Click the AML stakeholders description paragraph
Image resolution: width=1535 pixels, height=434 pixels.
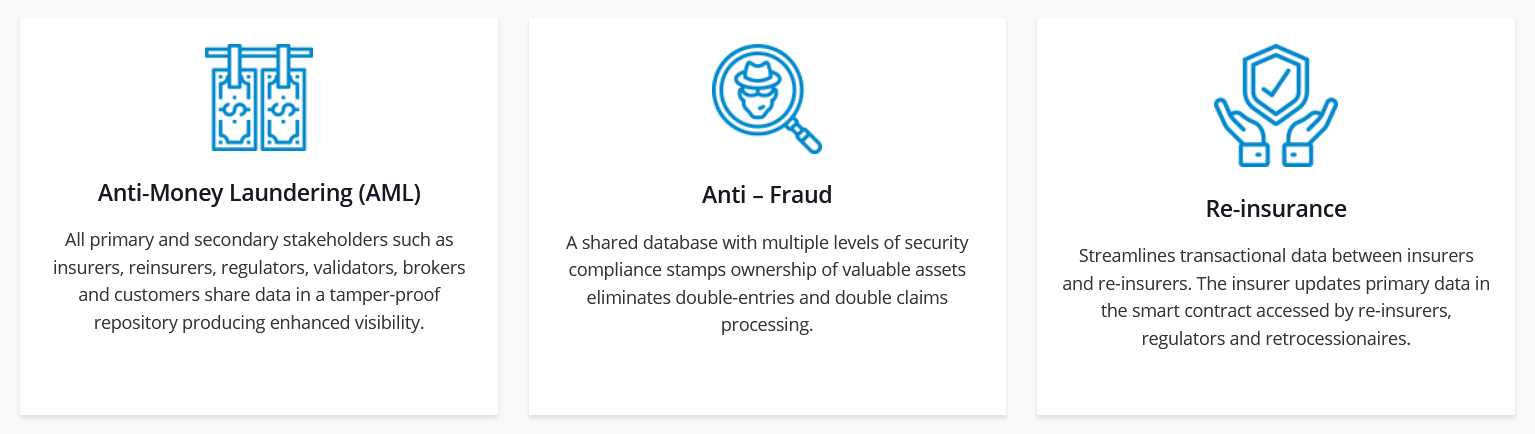(x=259, y=282)
